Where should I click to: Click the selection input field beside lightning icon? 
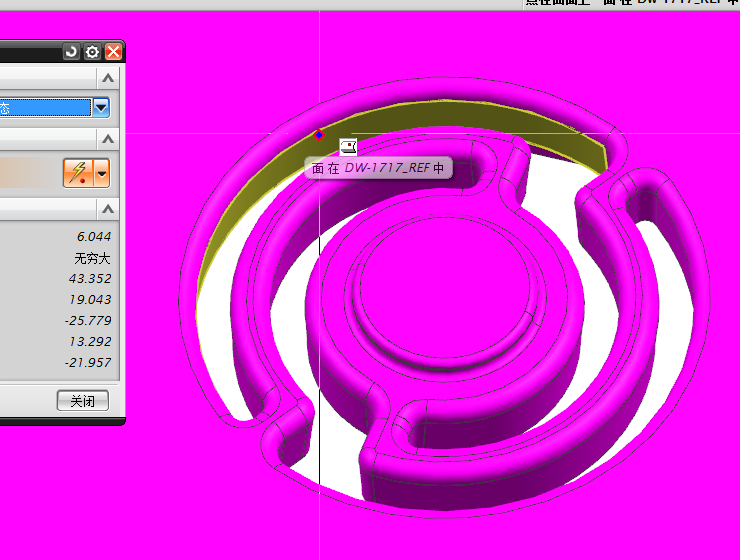pyautogui.click(x=25, y=173)
